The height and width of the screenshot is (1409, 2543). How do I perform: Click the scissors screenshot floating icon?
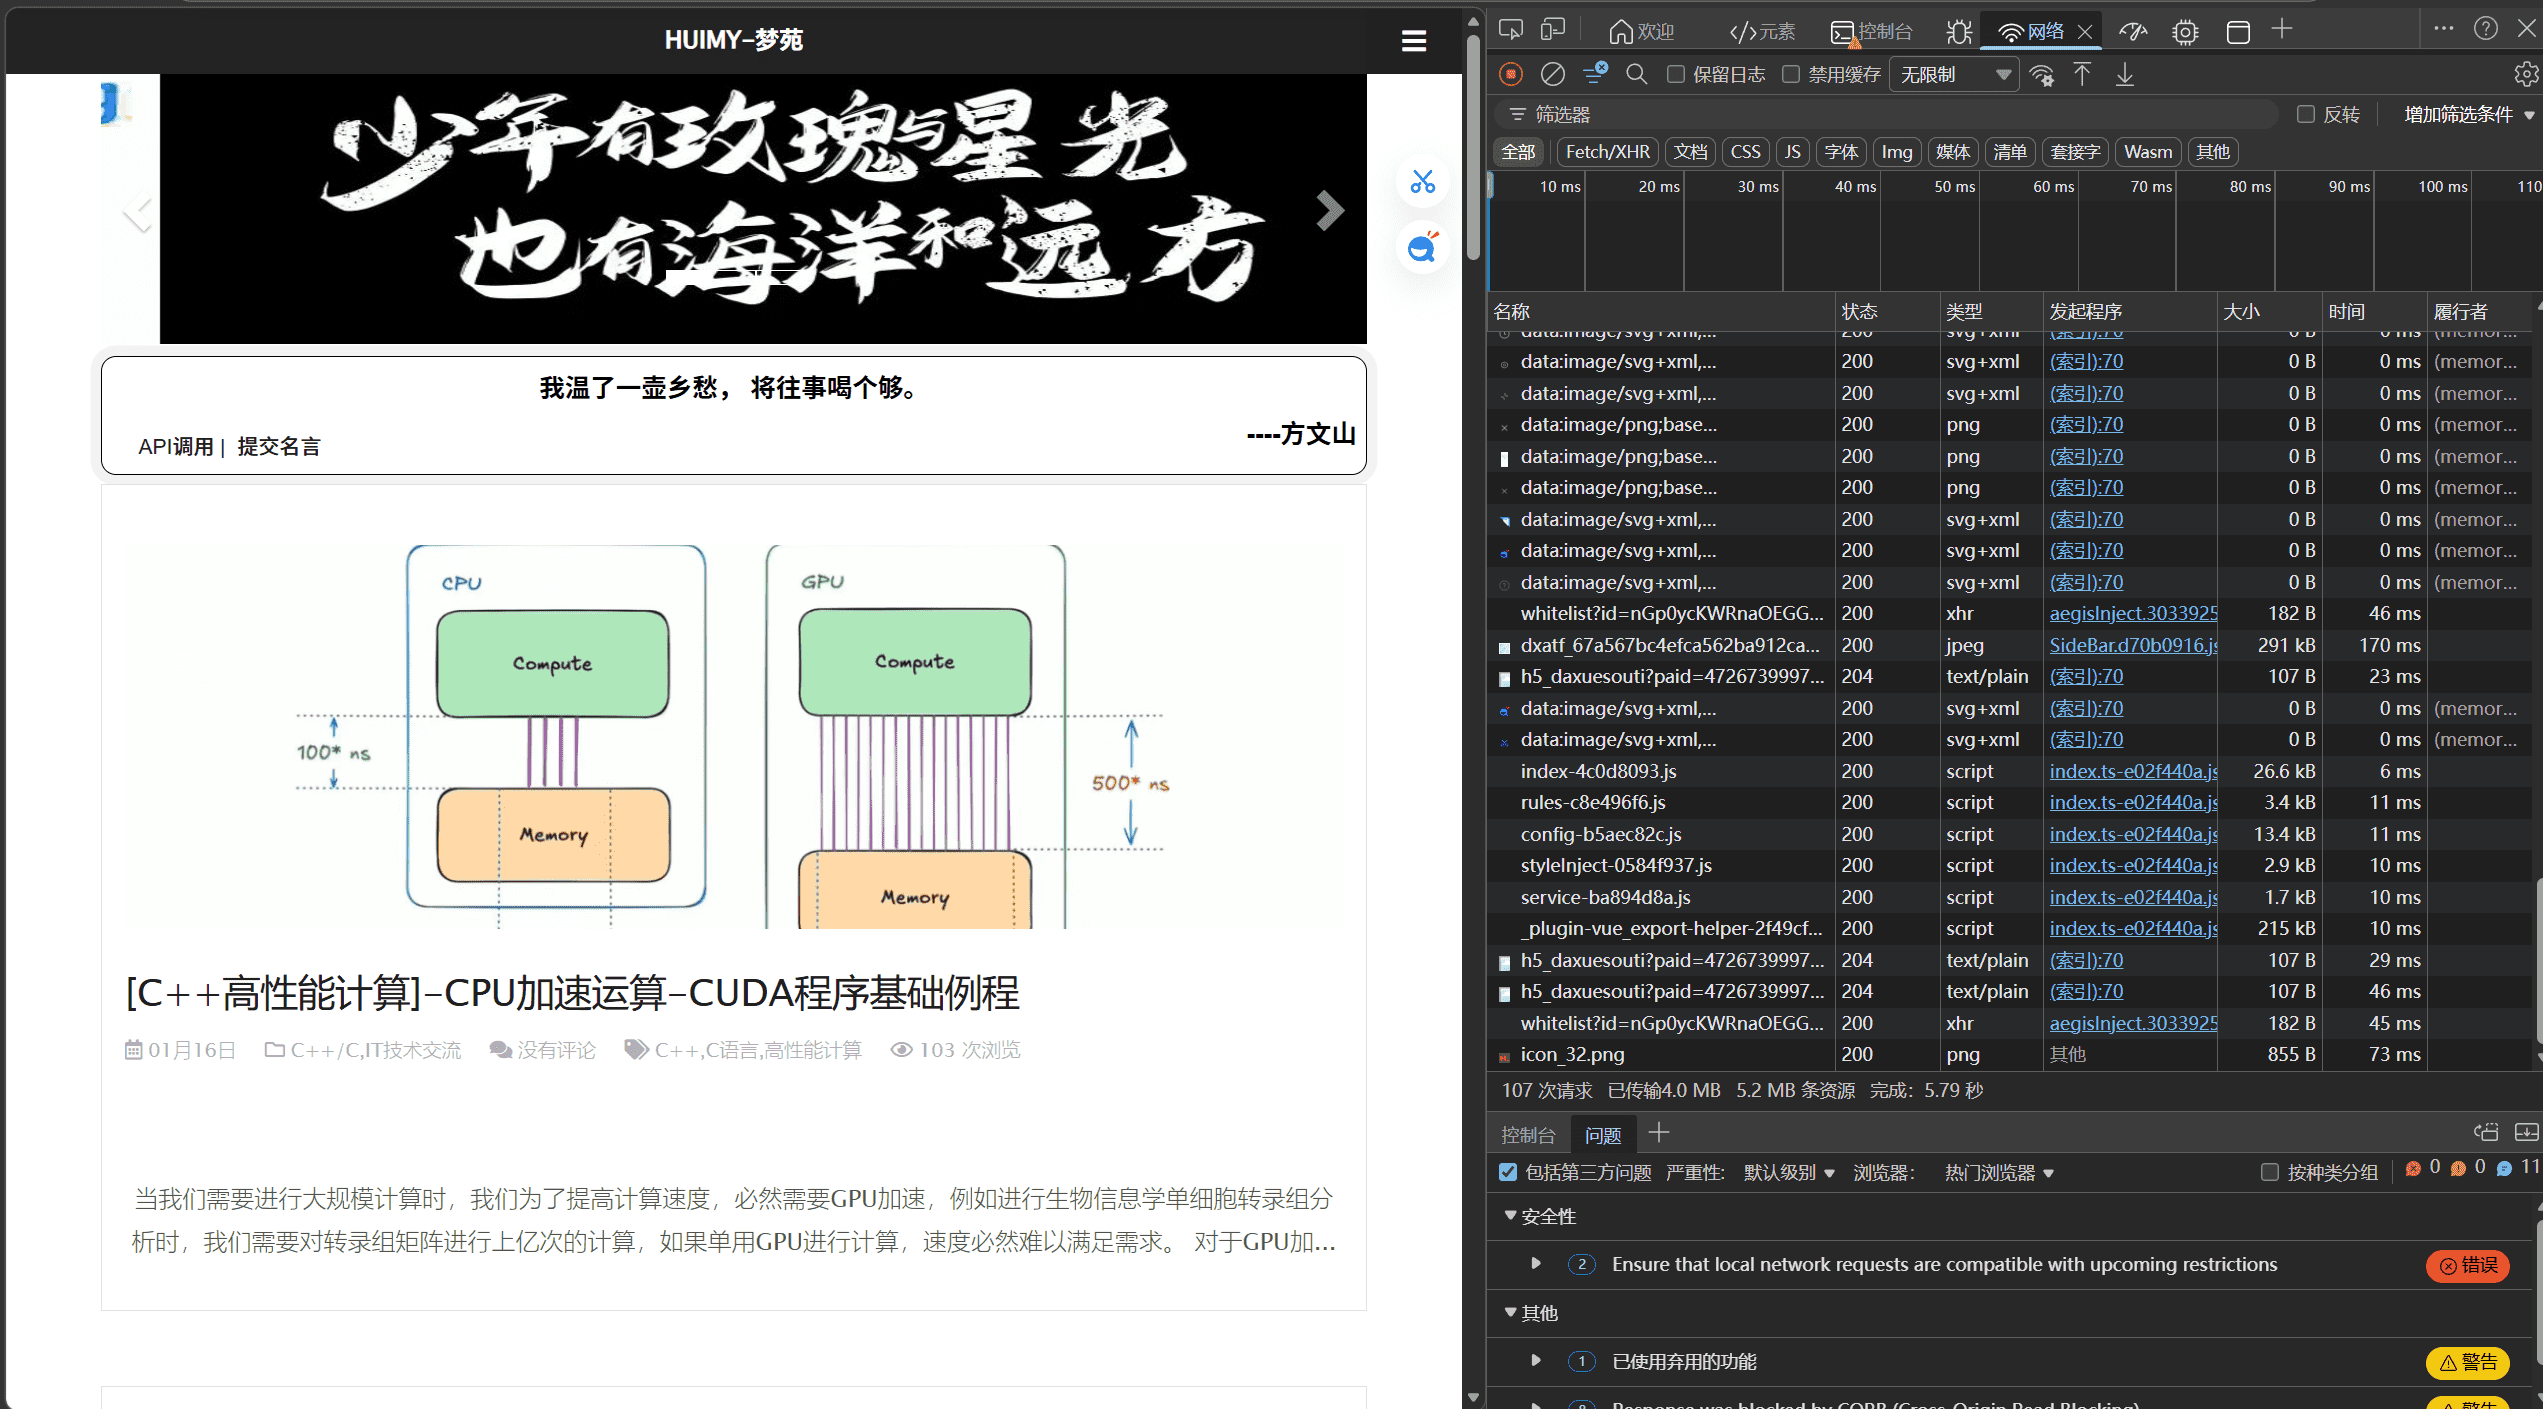[x=1422, y=182]
